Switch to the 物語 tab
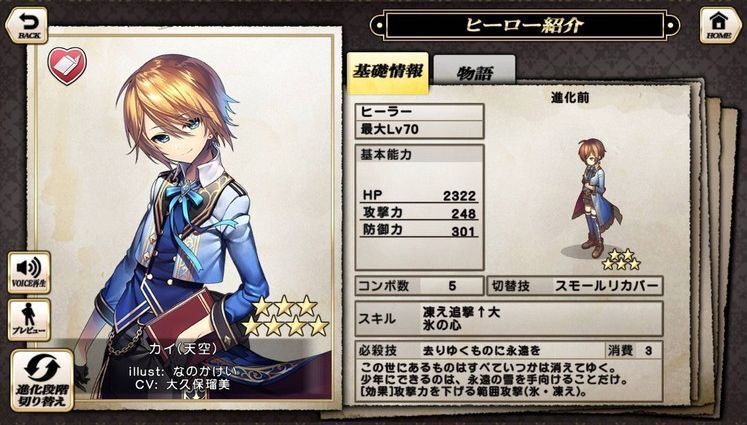 click(x=474, y=73)
